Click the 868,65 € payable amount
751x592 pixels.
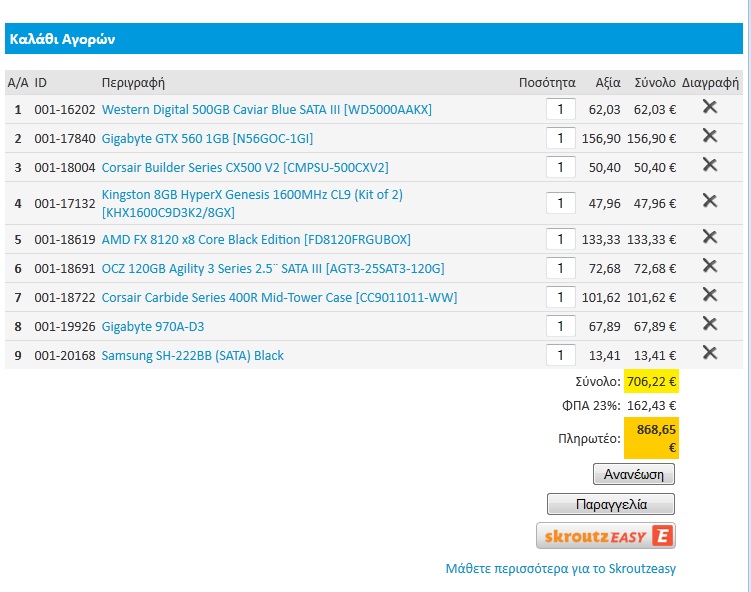[x=651, y=438]
